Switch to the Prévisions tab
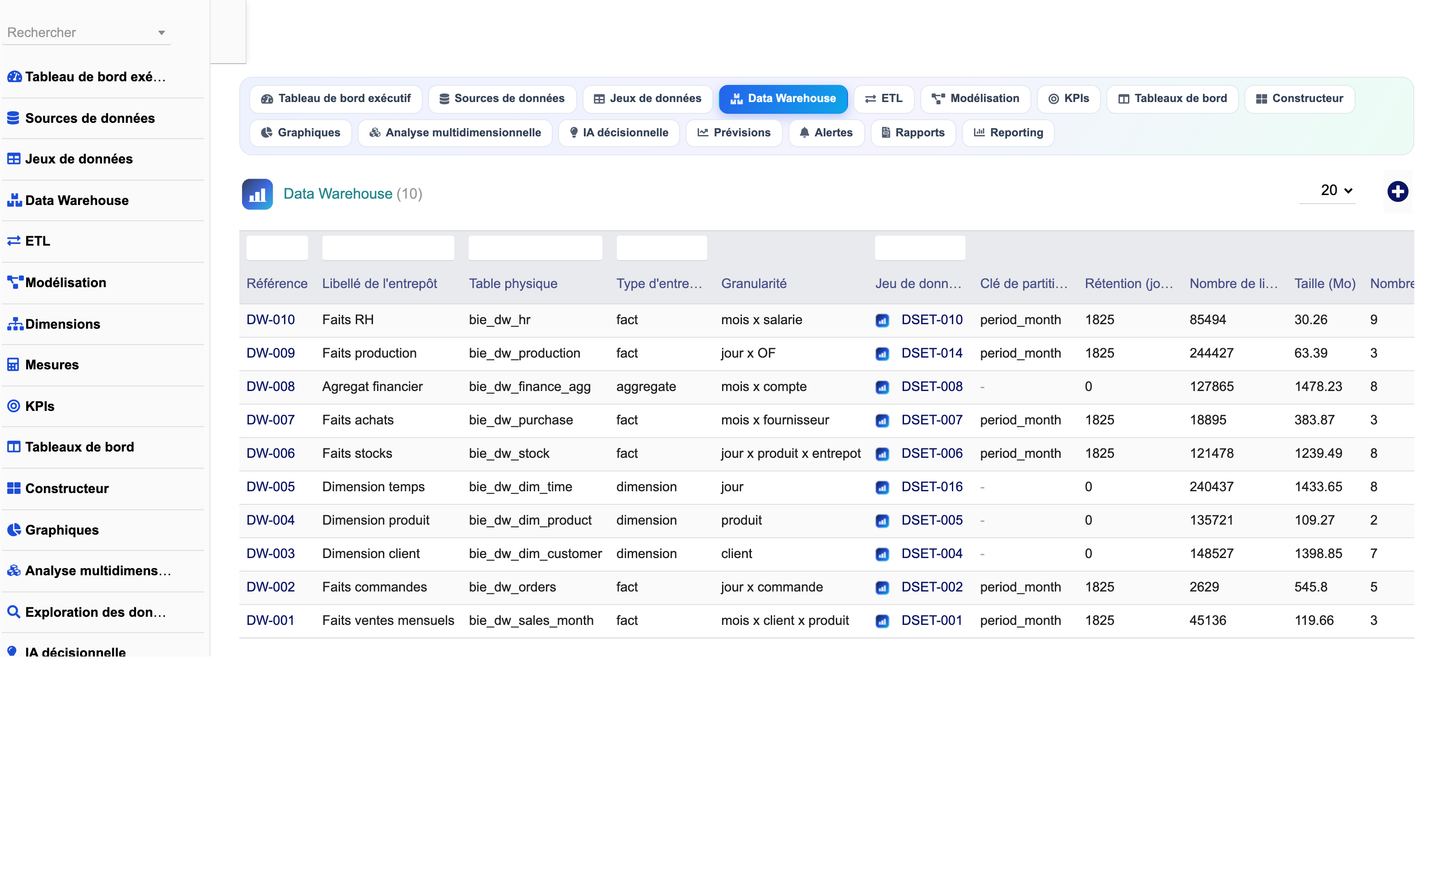 [734, 133]
